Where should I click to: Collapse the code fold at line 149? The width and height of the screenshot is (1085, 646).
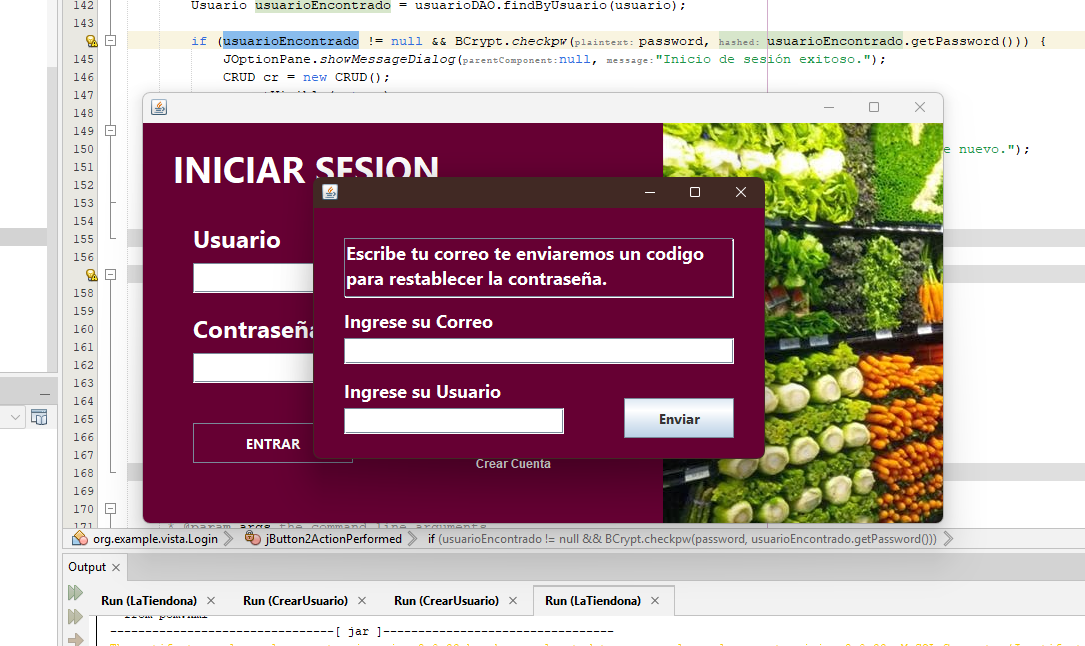(x=110, y=131)
